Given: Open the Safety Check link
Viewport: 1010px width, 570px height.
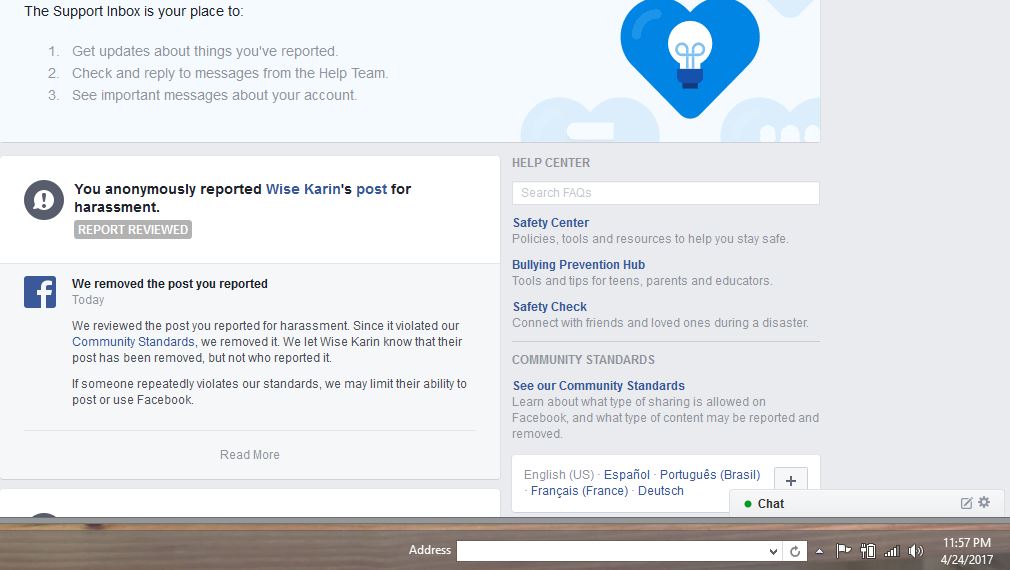Looking at the screenshot, I should click(x=549, y=307).
